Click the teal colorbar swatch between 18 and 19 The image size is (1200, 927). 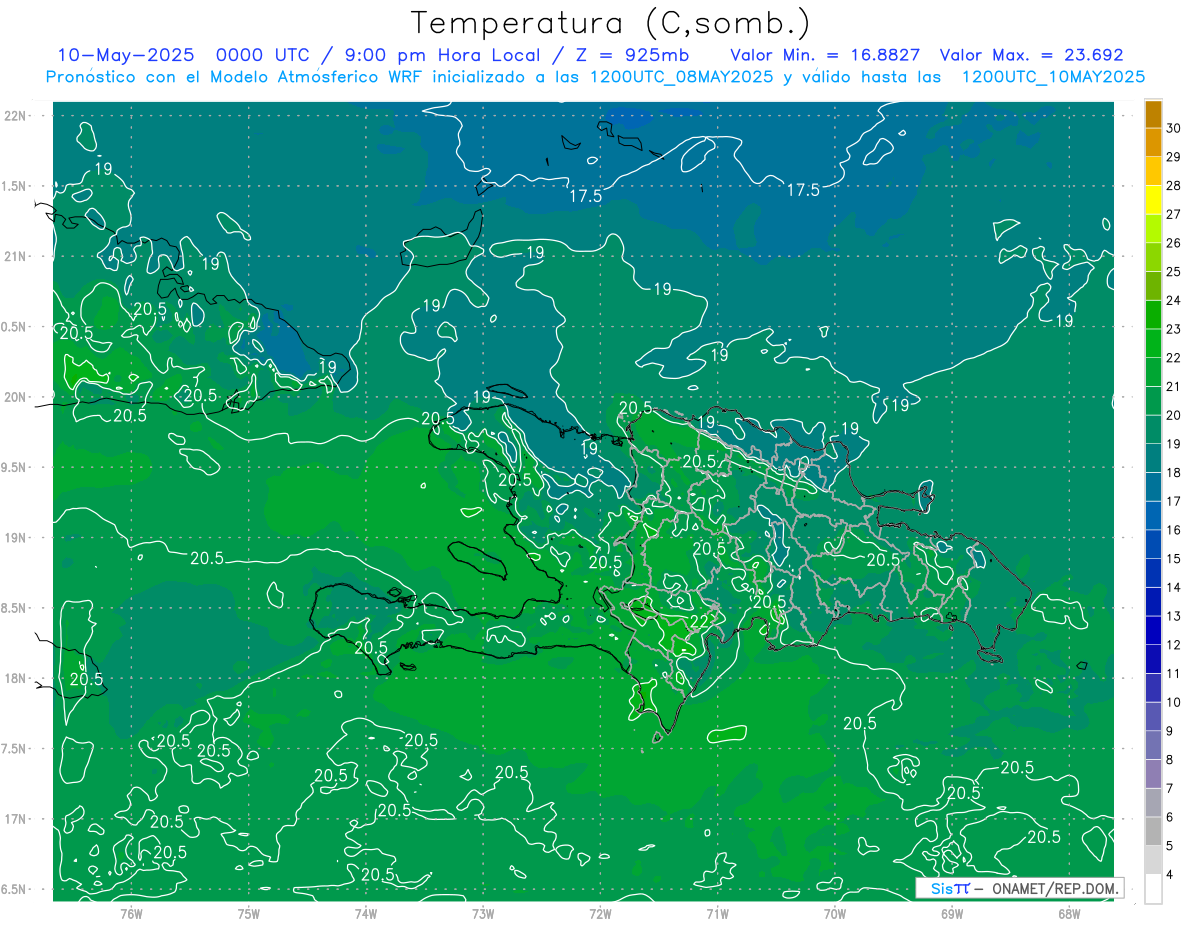tap(1153, 459)
